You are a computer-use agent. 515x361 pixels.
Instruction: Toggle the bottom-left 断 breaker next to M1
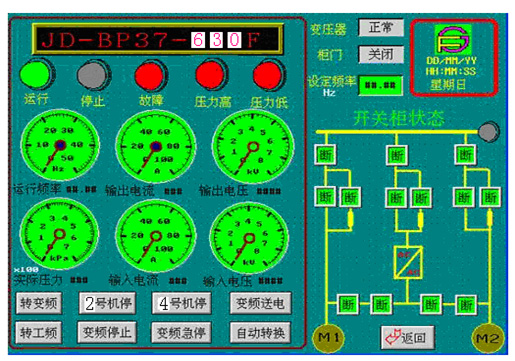pyautogui.click(x=348, y=304)
